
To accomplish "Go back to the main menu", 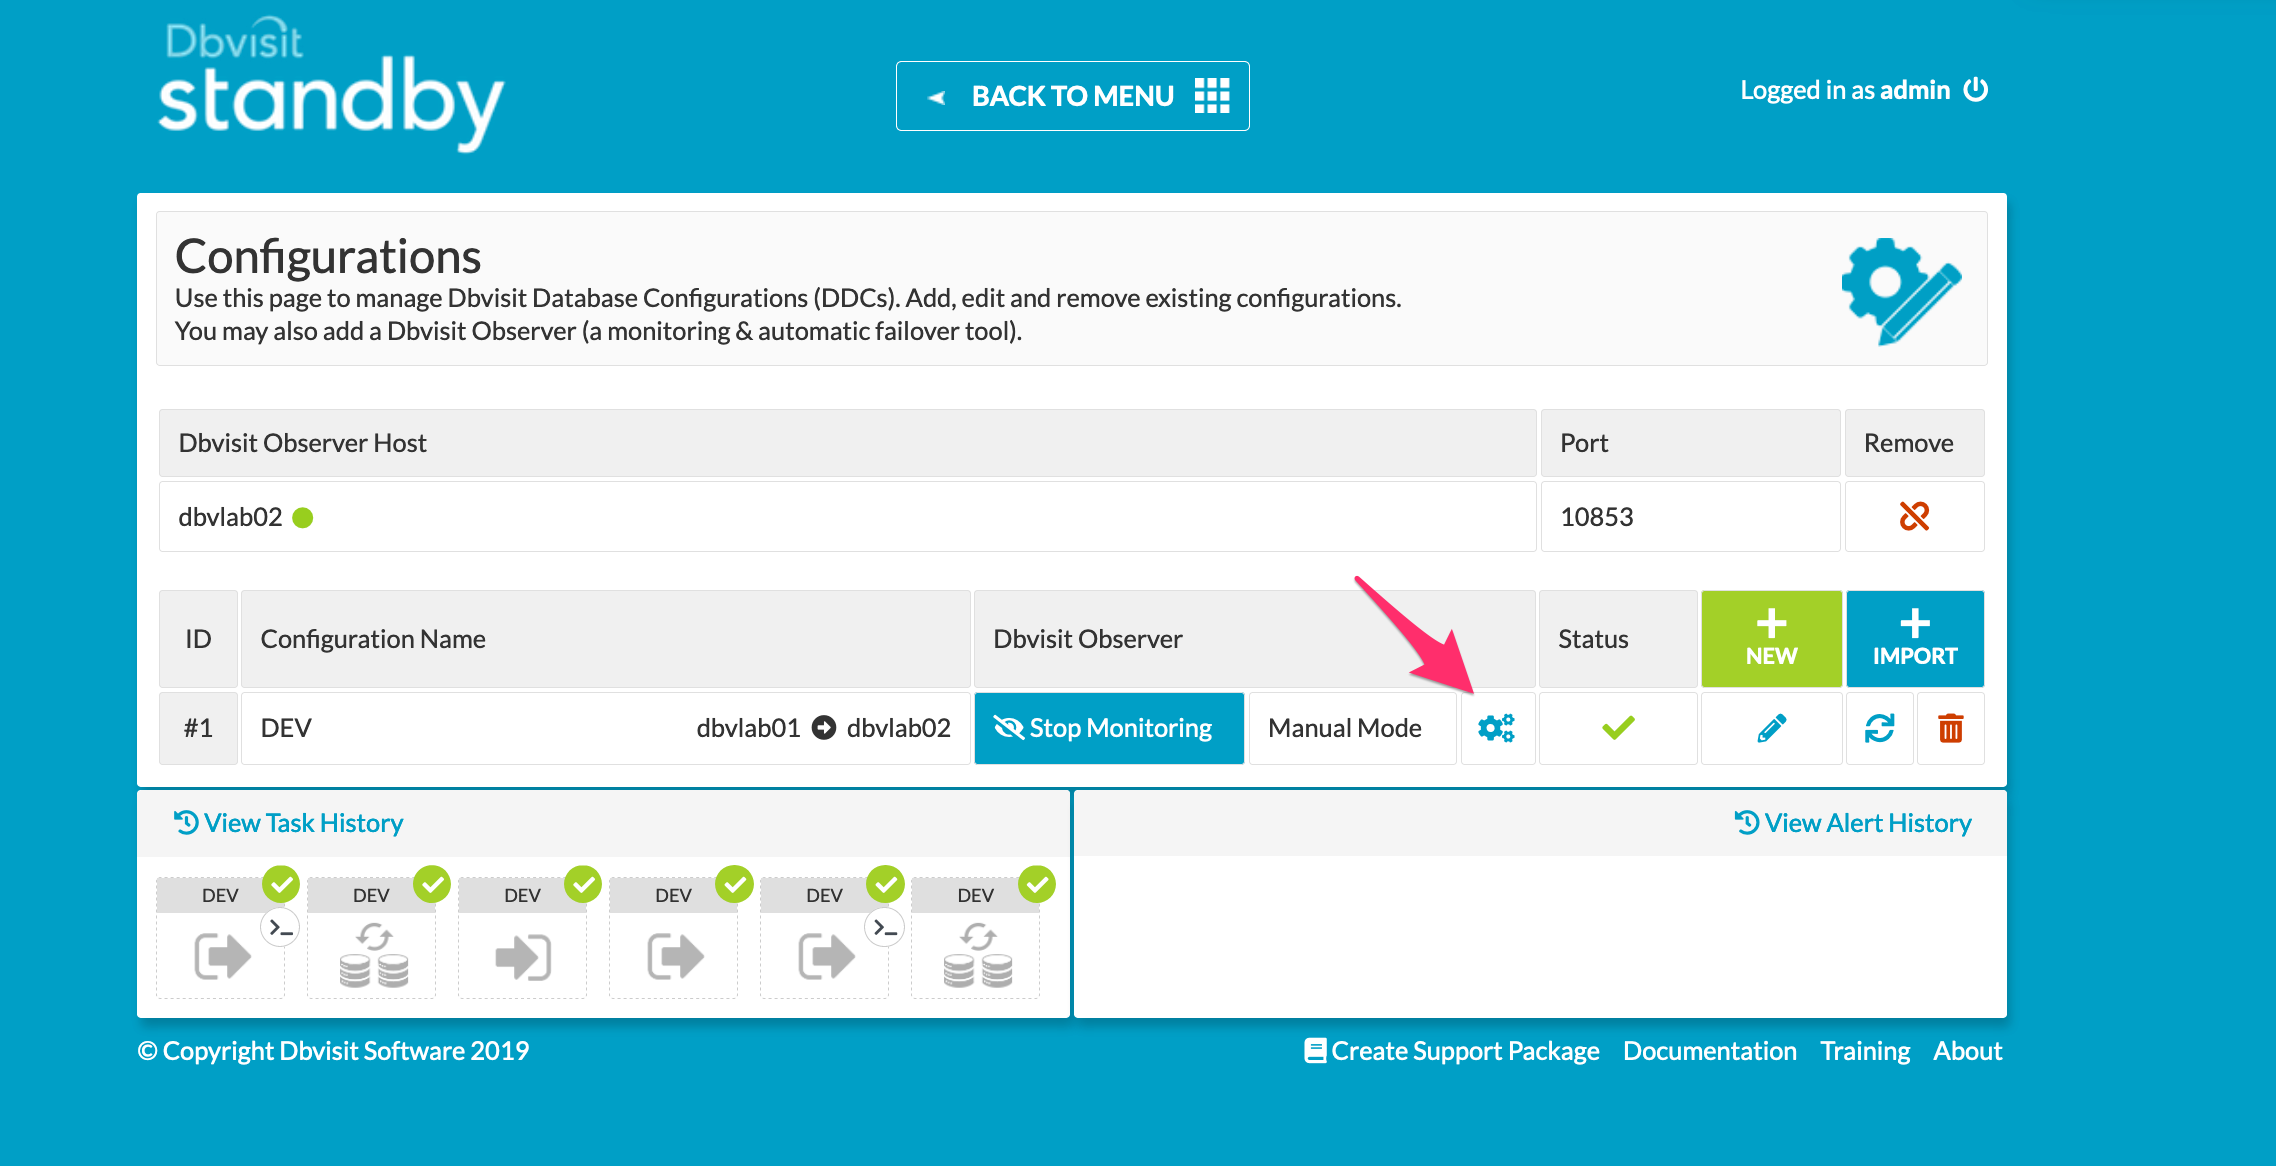I will [x=1072, y=96].
